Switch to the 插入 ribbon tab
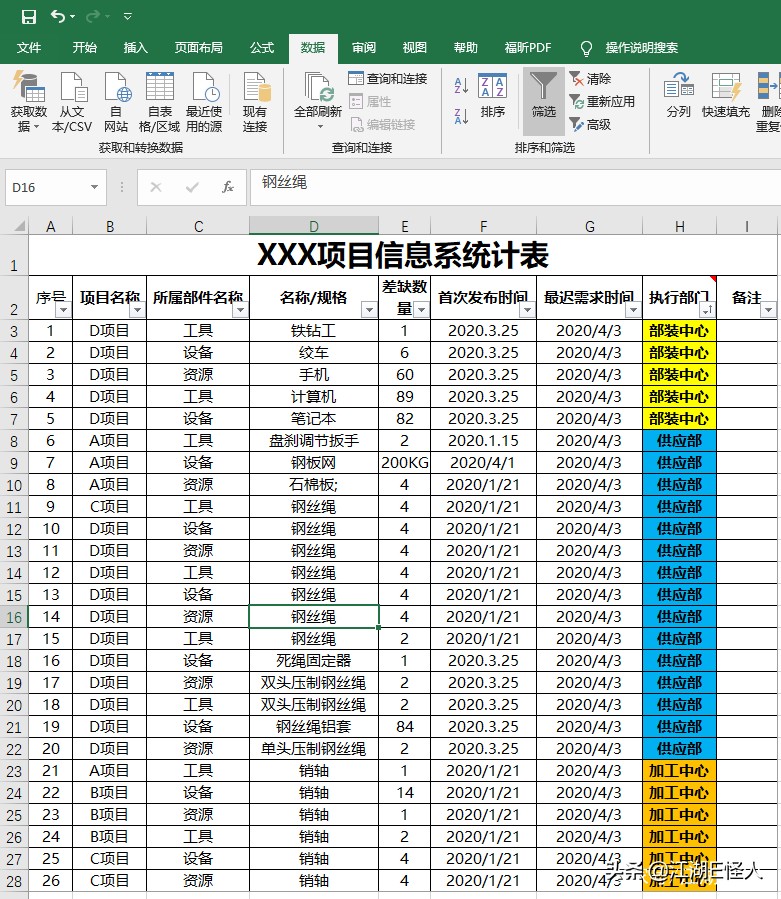 (135, 48)
